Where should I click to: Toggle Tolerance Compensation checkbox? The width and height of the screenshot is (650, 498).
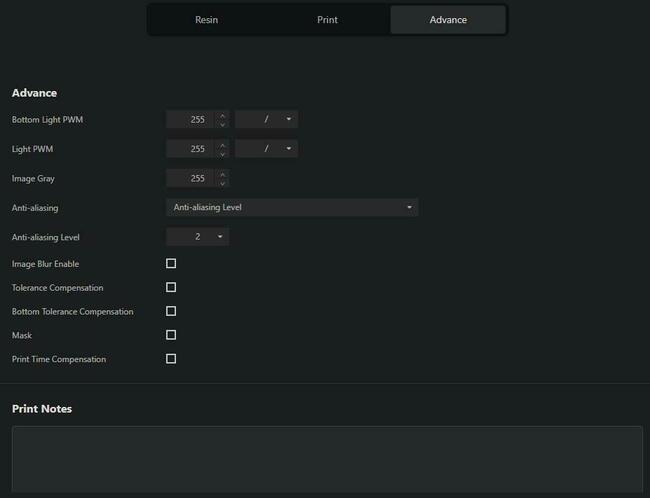coord(171,288)
